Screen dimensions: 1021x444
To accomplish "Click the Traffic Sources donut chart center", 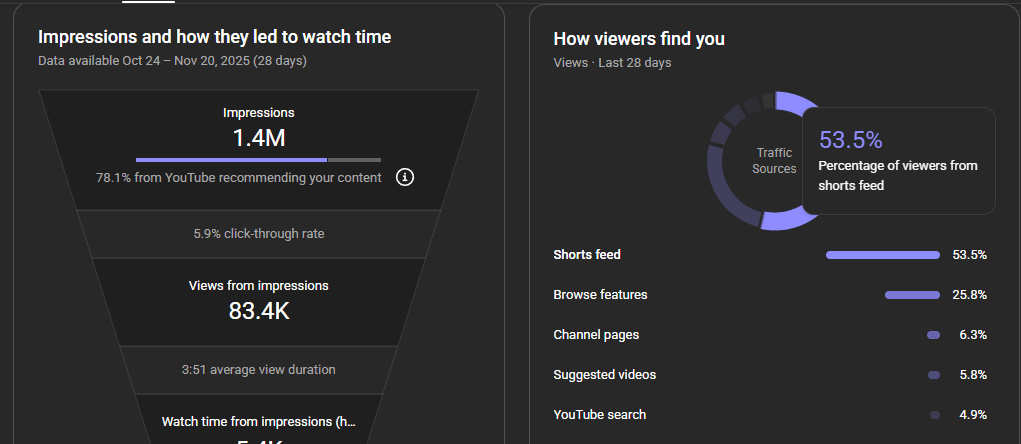I will click(x=774, y=161).
